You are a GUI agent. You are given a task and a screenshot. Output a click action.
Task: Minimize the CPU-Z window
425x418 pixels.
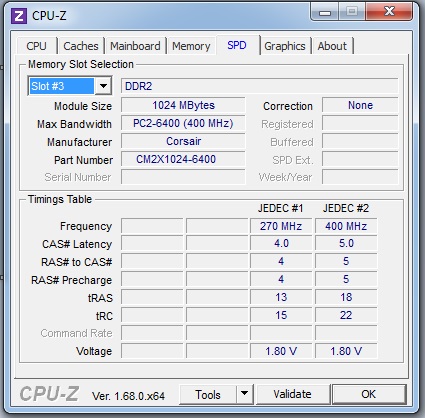click(x=325, y=12)
